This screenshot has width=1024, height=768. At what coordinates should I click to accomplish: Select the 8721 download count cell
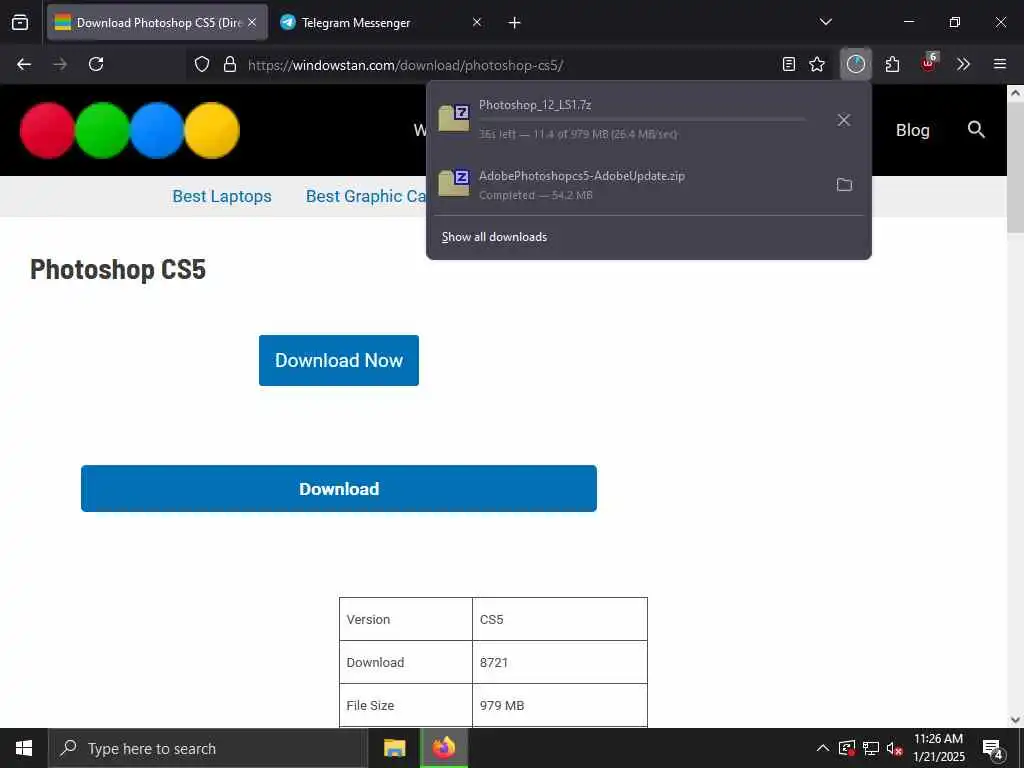point(560,662)
